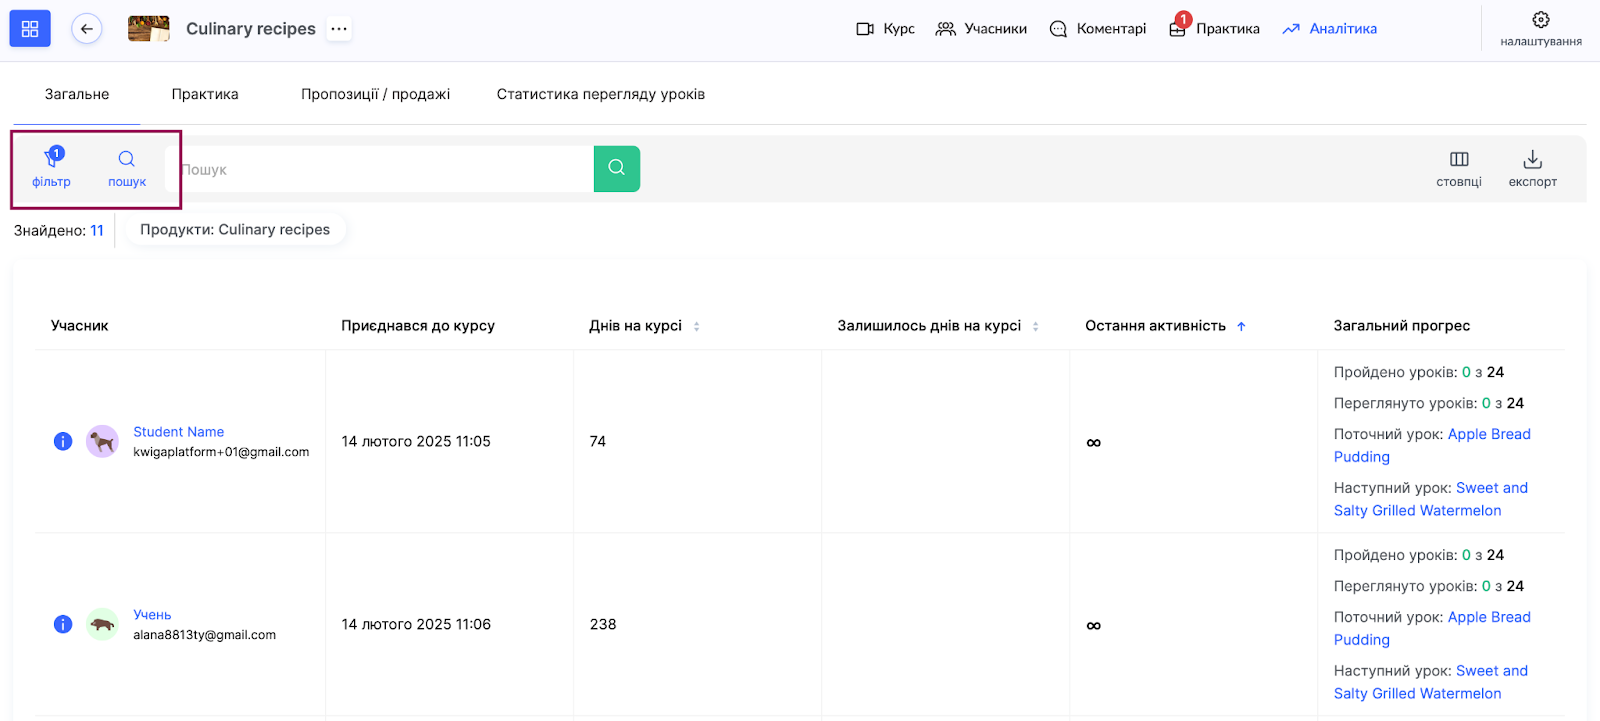Click the Пошук search input field
The image size is (1600, 721).
click(385, 169)
